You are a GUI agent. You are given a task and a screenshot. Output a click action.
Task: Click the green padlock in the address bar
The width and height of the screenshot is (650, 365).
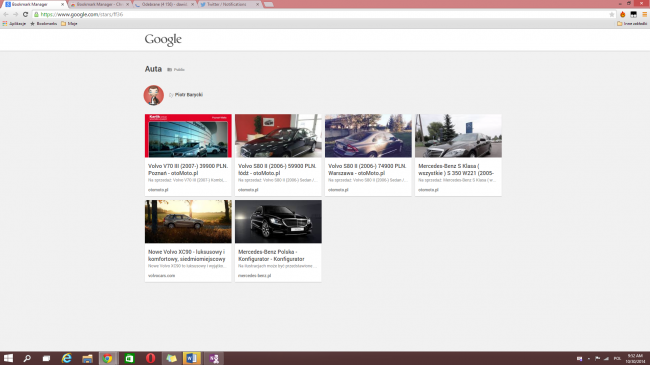36,14
